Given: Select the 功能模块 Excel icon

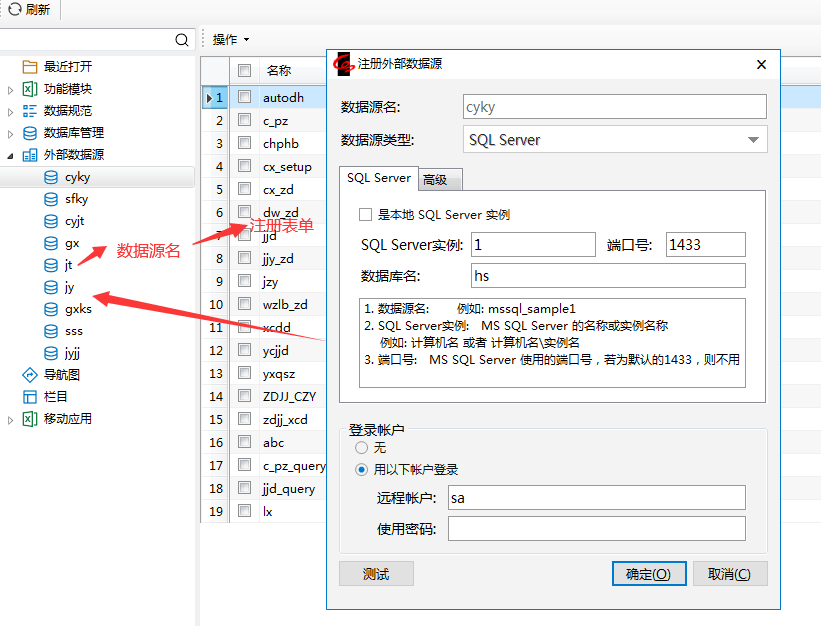Looking at the screenshot, I should [x=30, y=89].
